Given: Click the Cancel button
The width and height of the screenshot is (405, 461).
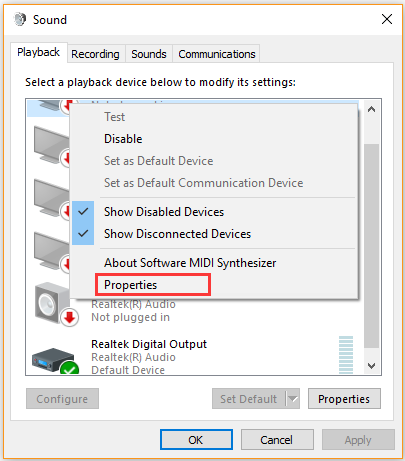Looking at the screenshot, I should [x=277, y=440].
